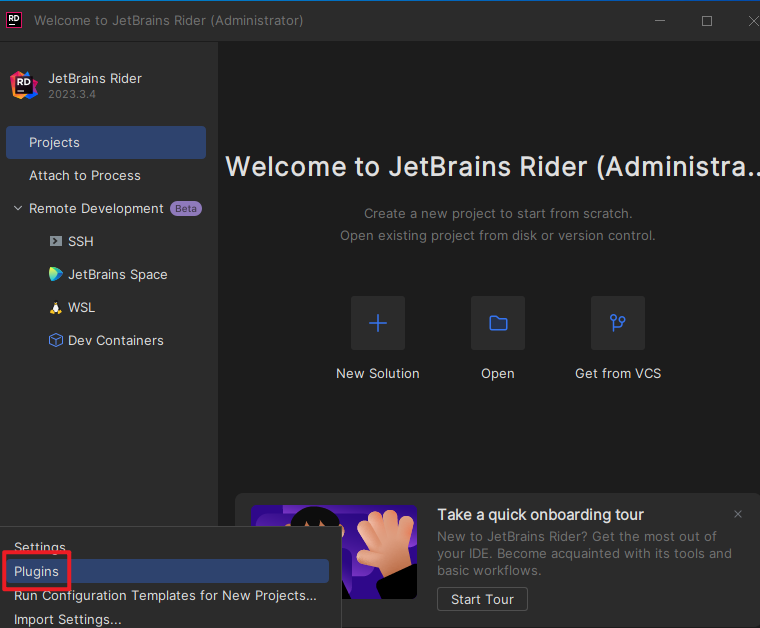
Task: Minimize the Rider welcome window
Action: (660, 21)
